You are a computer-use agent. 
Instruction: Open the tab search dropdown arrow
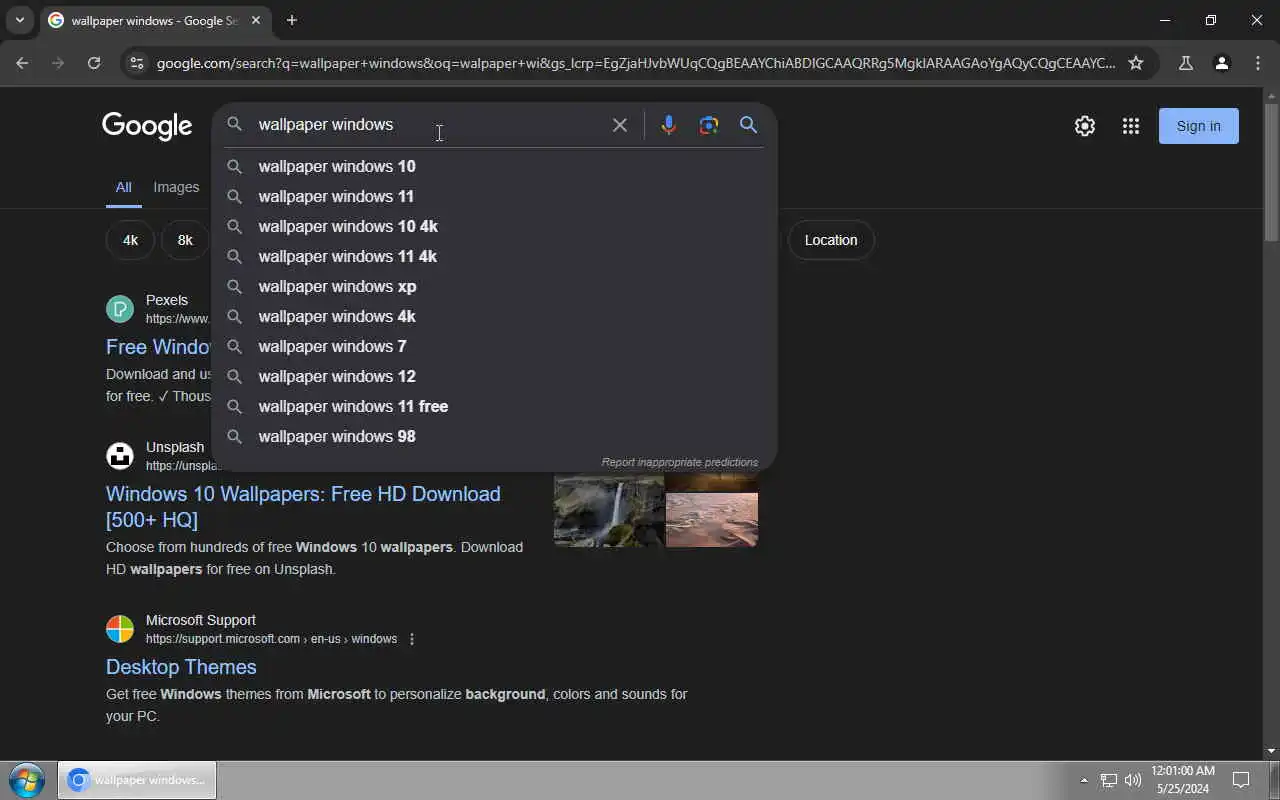pos(19,20)
